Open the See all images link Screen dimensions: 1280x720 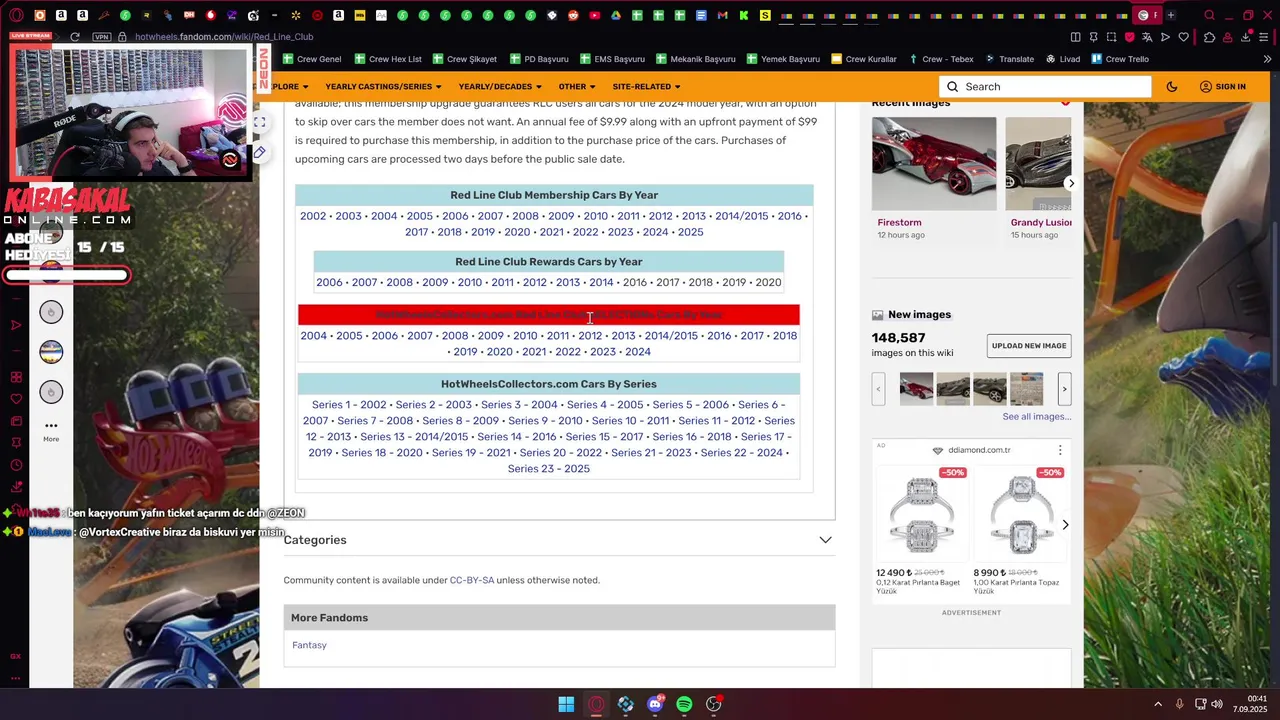[x=1037, y=417]
